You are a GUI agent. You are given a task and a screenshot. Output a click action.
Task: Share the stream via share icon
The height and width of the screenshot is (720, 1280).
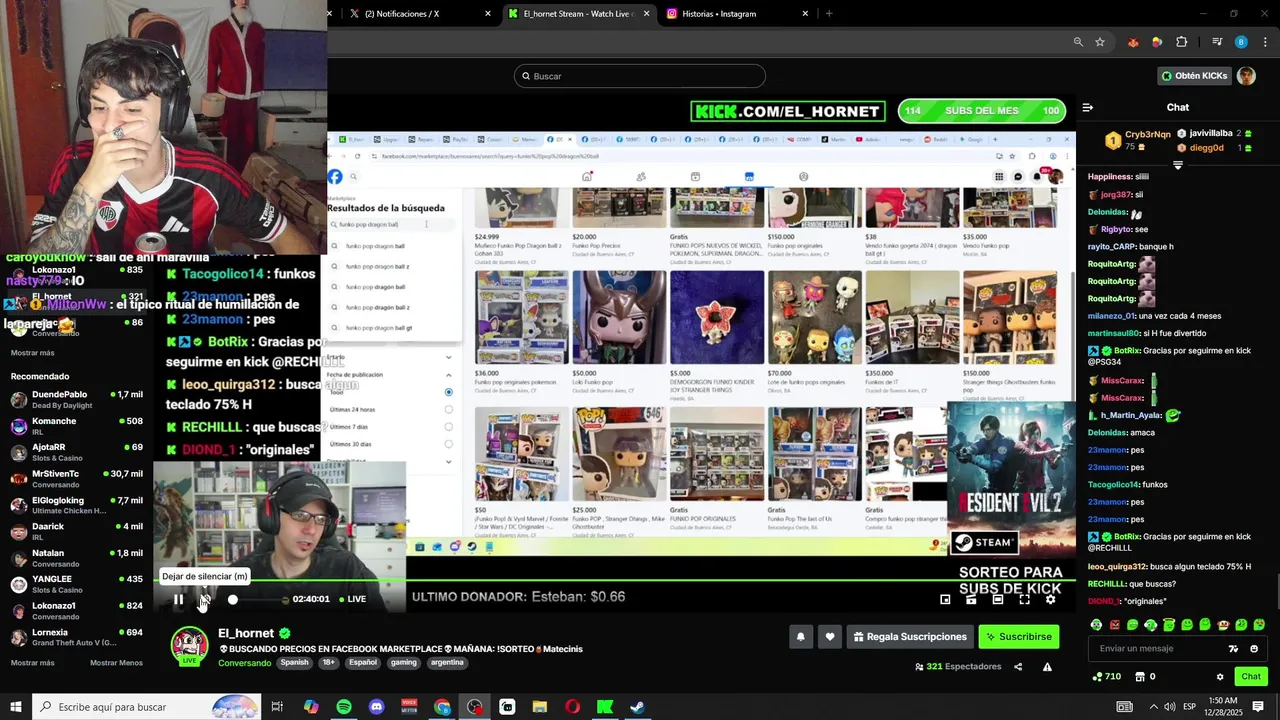1018,667
